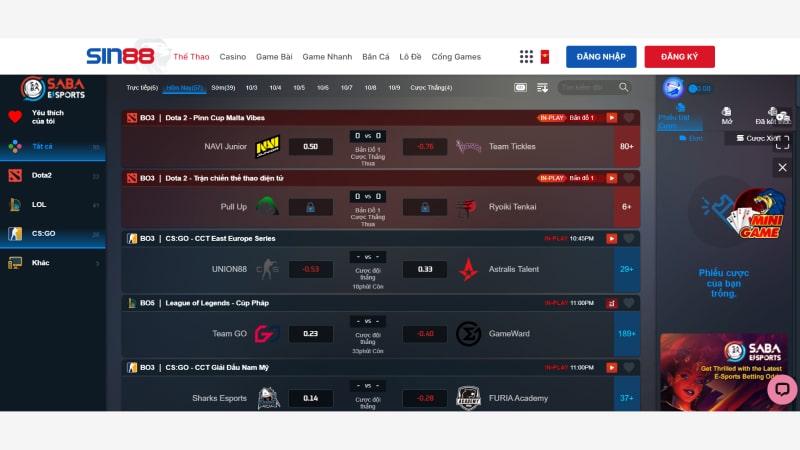800x450 pixels.
Task: Play Trận chiến thể thao điện tử stream
Action: click(x=611, y=178)
